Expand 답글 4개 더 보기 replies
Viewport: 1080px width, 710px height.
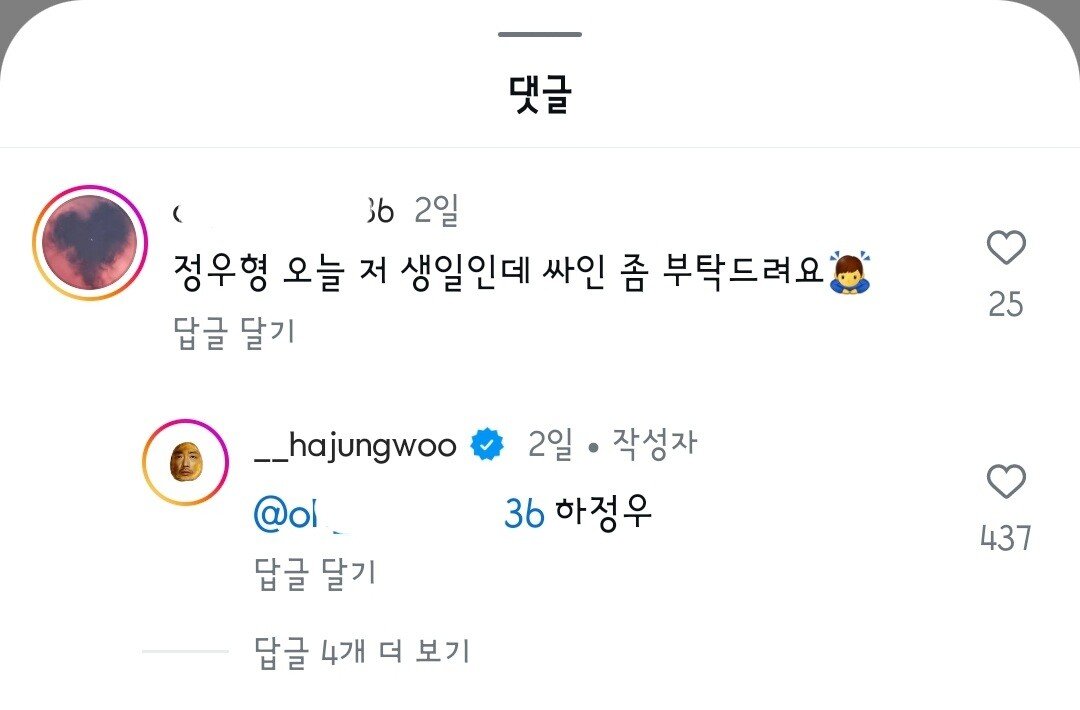362,651
